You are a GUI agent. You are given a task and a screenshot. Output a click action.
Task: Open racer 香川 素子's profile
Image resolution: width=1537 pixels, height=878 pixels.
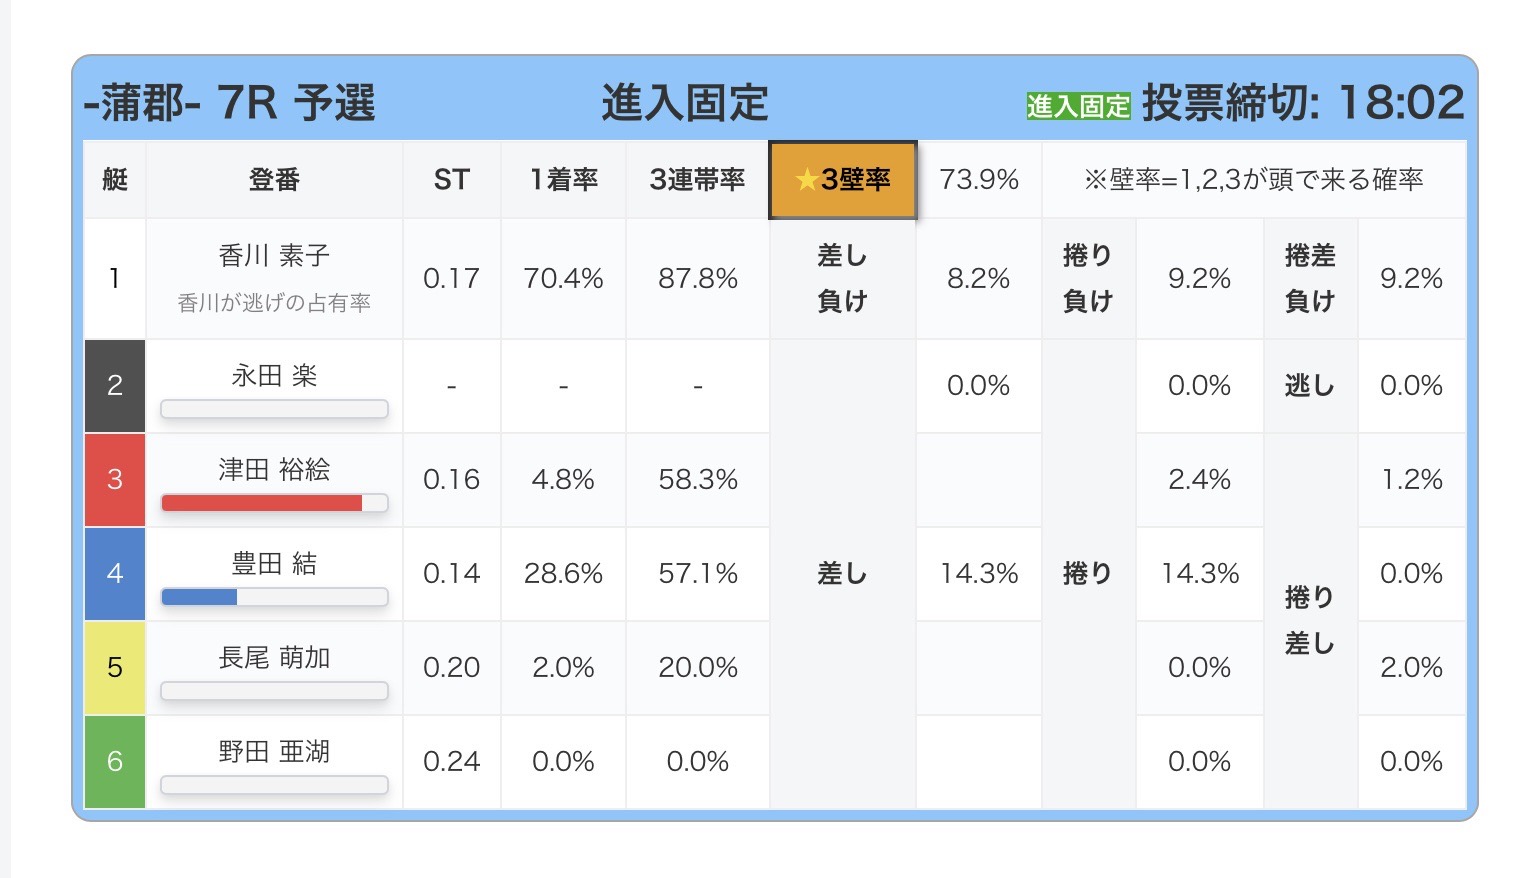(x=274, y=256)
